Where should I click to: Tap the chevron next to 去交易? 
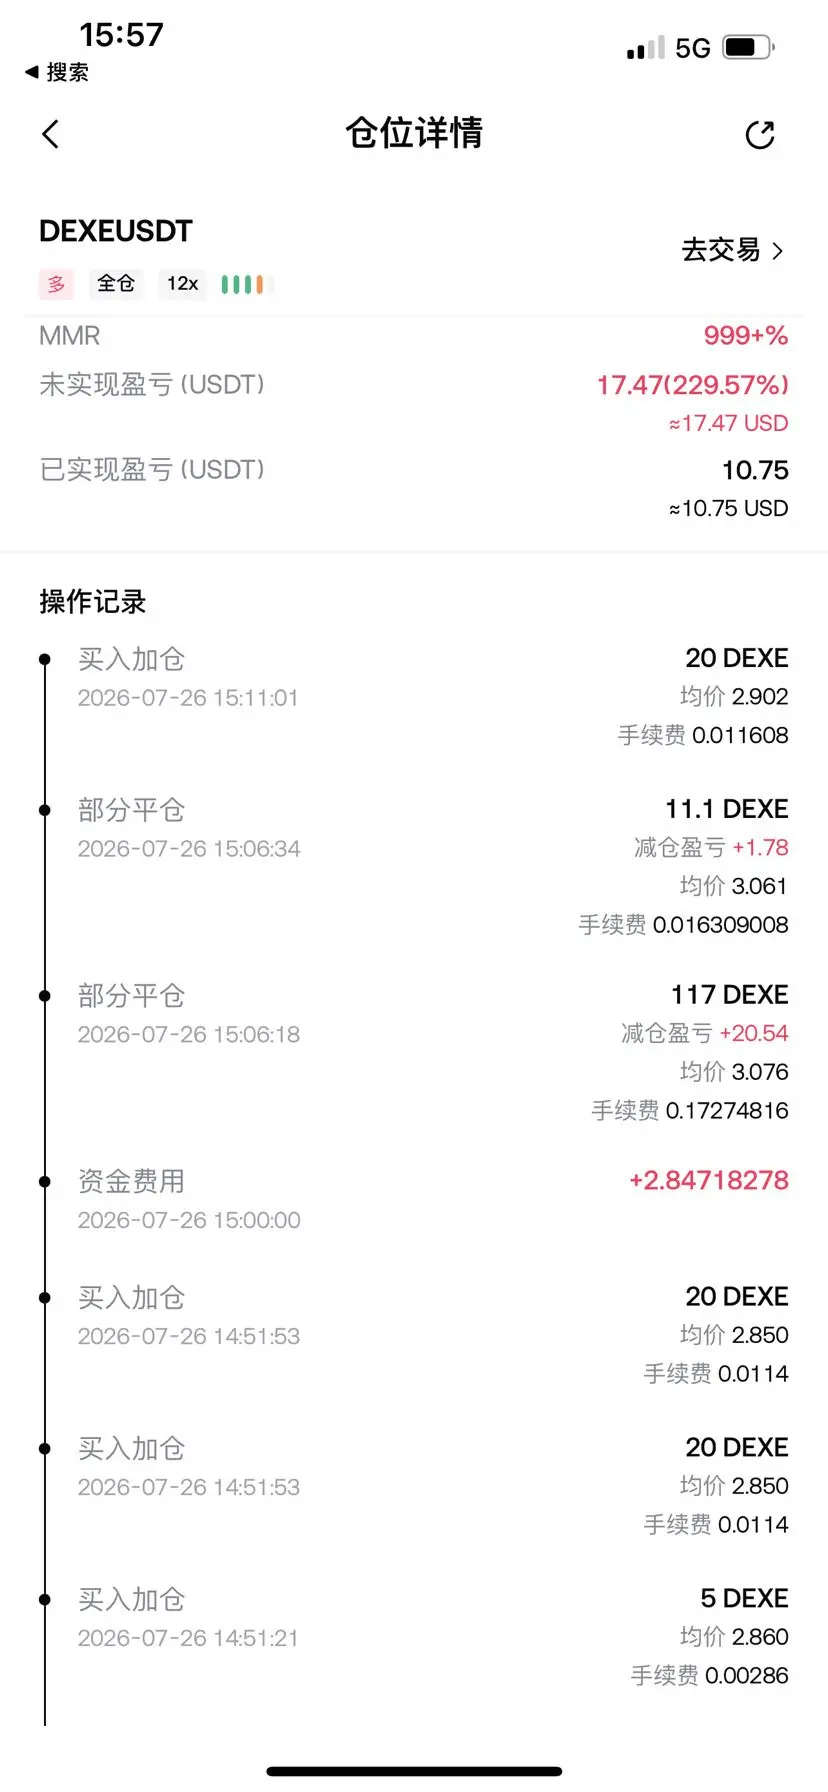pyautogui.click(x=777, y=251)
